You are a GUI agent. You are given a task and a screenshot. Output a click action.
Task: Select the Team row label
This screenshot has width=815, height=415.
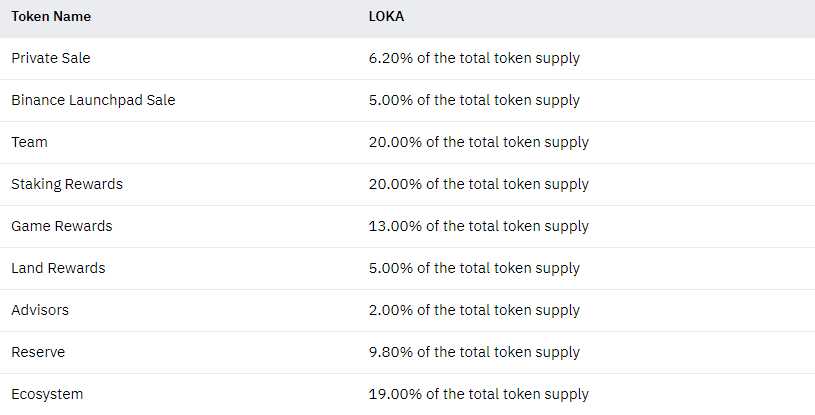coord(29,142)
